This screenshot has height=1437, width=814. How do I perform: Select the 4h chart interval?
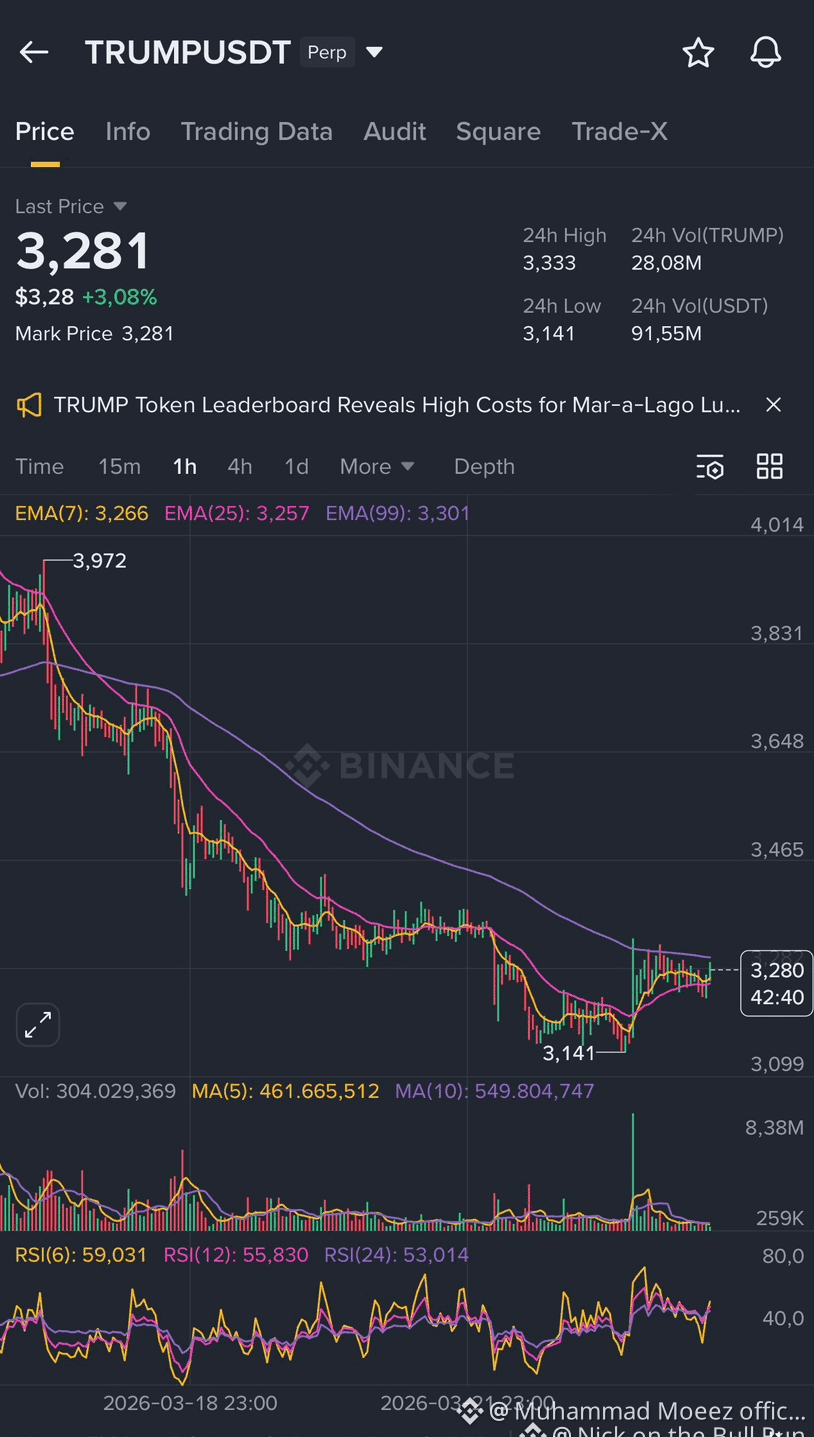pos(240,467)
